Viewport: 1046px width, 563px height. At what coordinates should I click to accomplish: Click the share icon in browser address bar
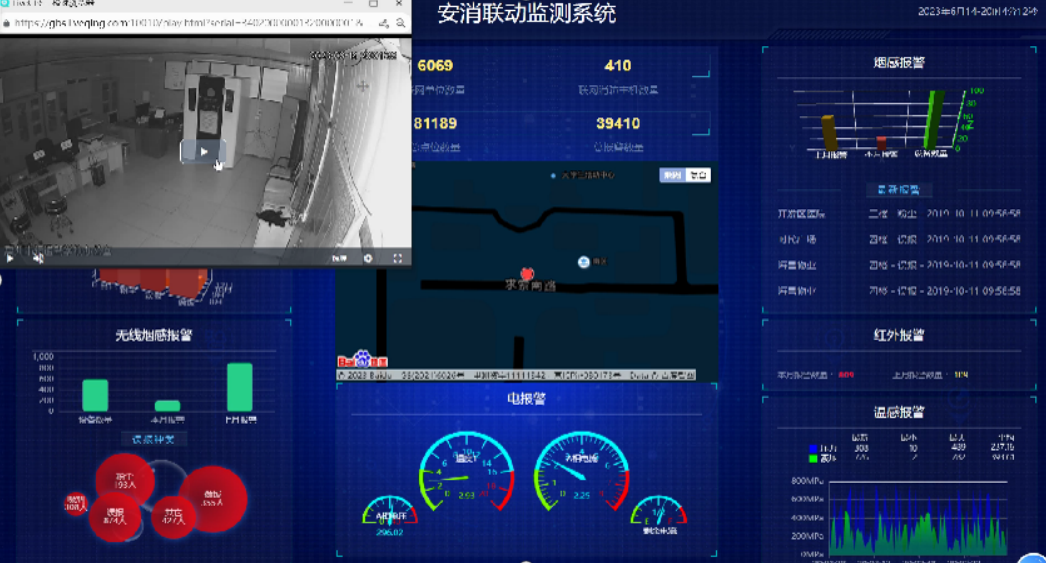pos(382,23)
